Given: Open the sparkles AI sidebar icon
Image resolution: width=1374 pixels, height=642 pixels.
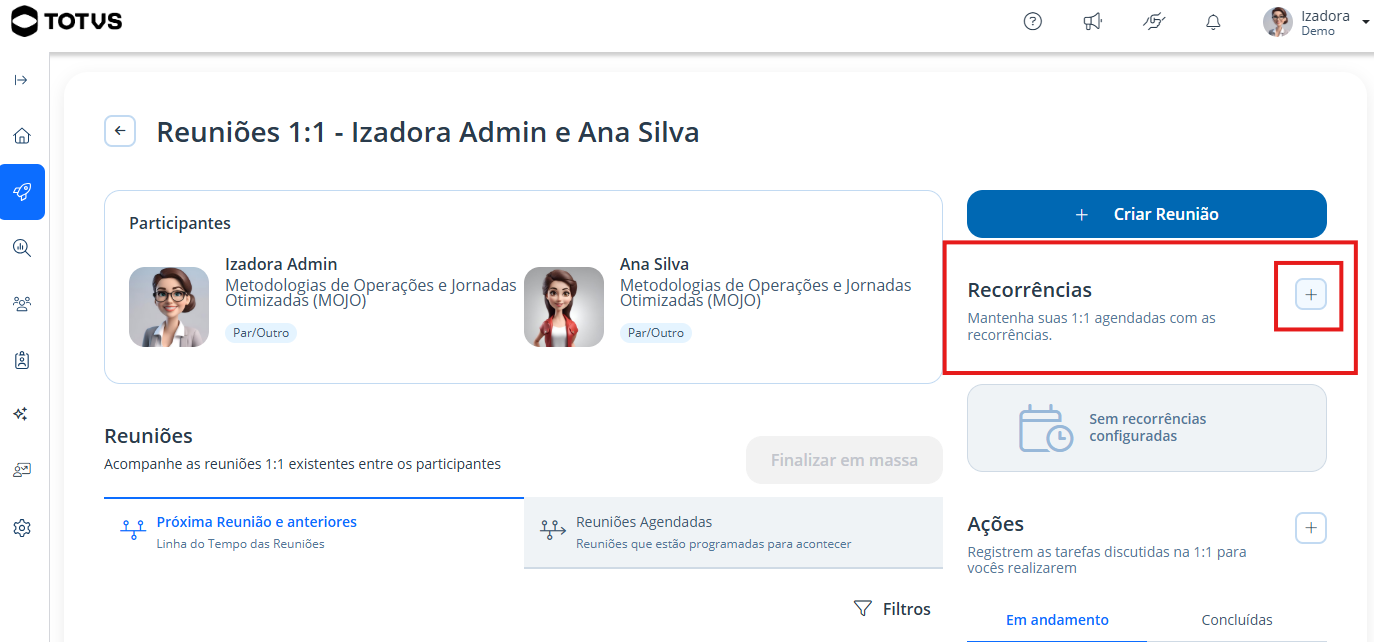Looking at the screenshot, I should 22,414.
